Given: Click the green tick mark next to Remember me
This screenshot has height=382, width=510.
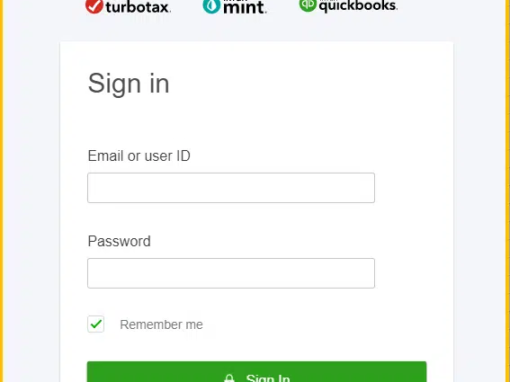Looking at the screenshot, I should [x=96, y=324].
